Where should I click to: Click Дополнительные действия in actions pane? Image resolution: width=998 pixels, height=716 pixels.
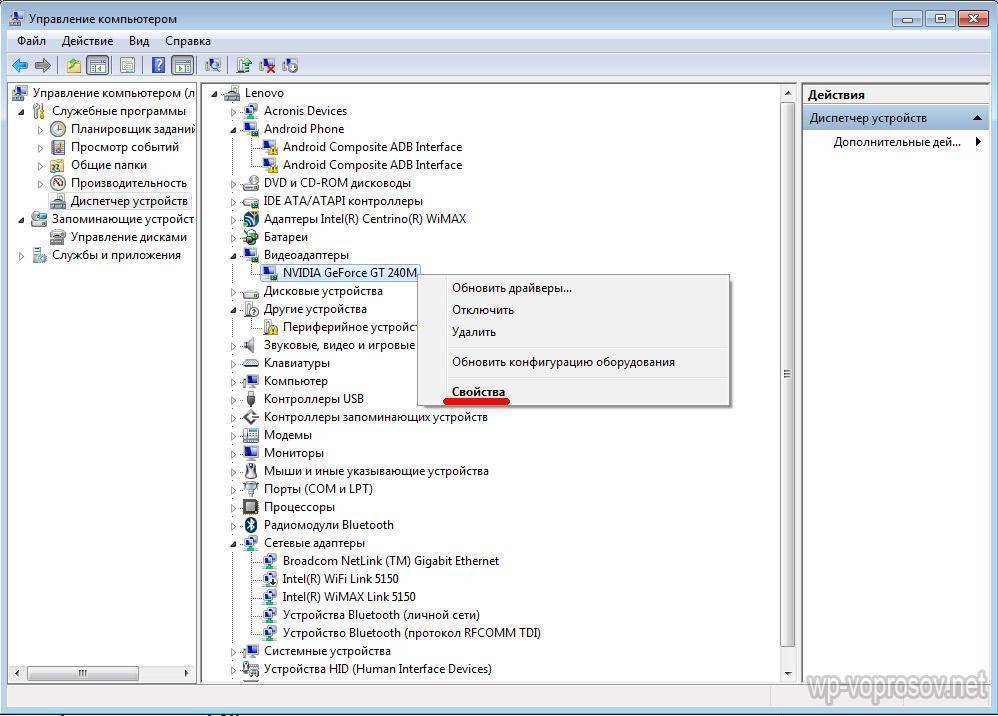[x=896, y=142]
